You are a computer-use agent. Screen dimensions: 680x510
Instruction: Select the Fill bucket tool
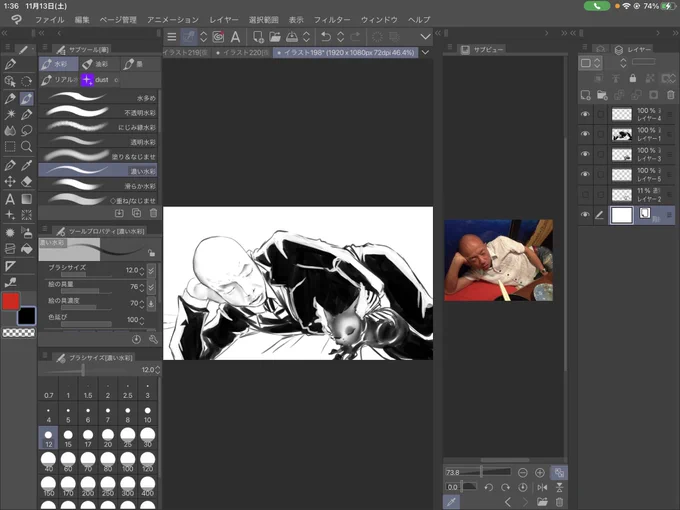pyautogui.click(x=26, y=248)
